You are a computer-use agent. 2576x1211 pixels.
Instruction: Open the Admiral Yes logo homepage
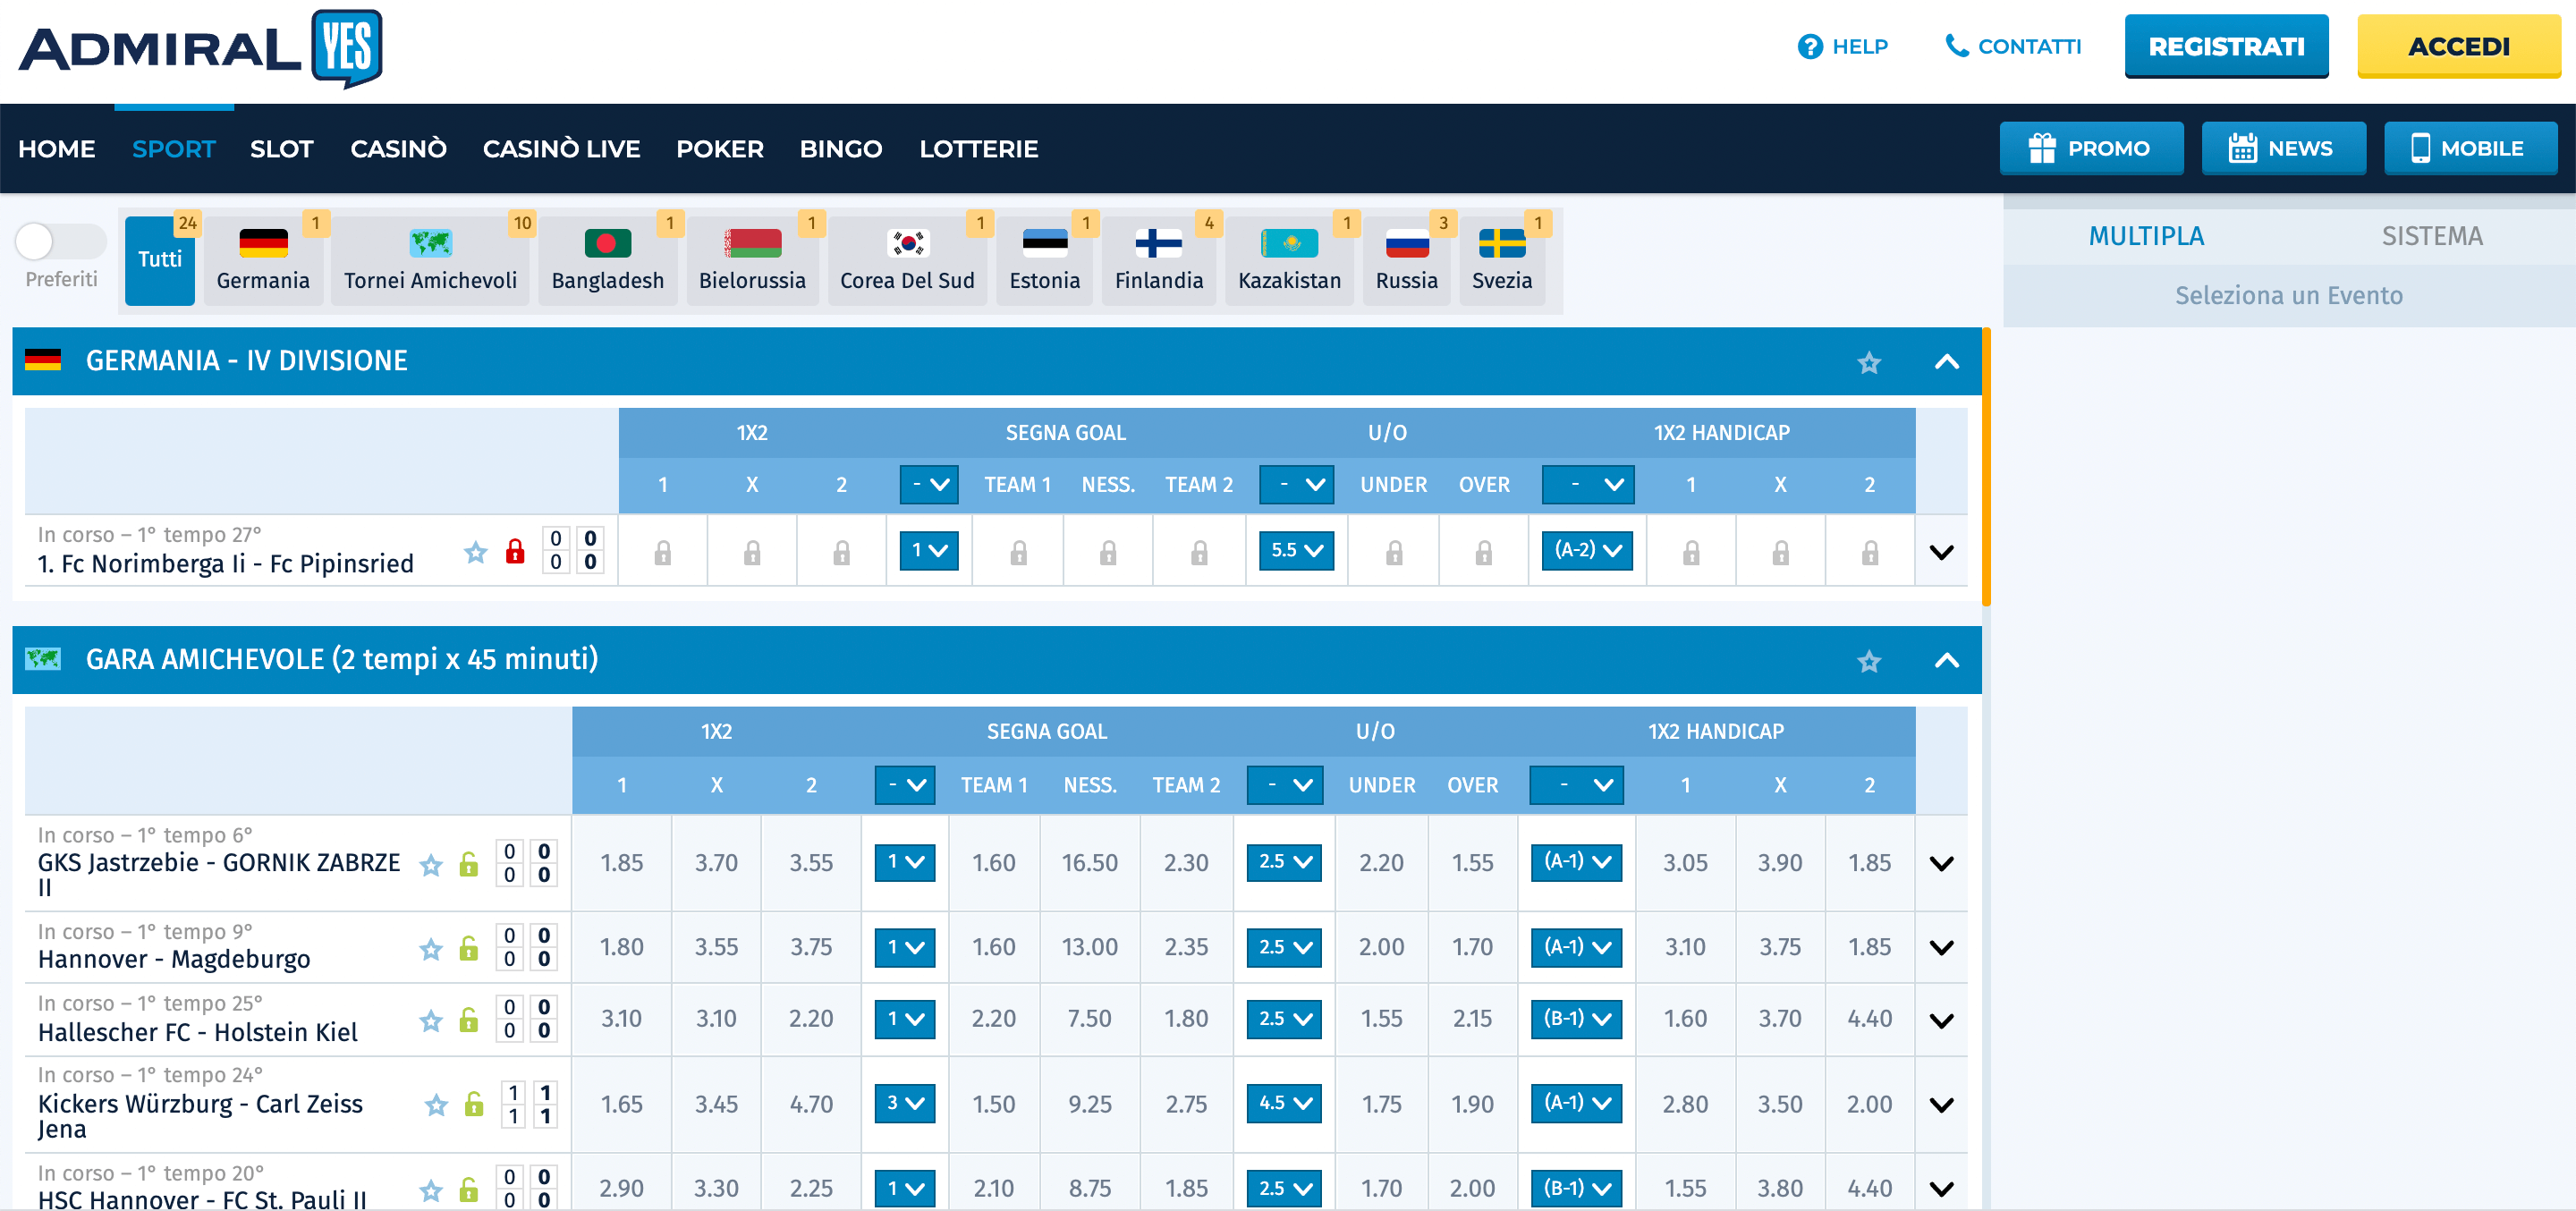pos(200,47)
